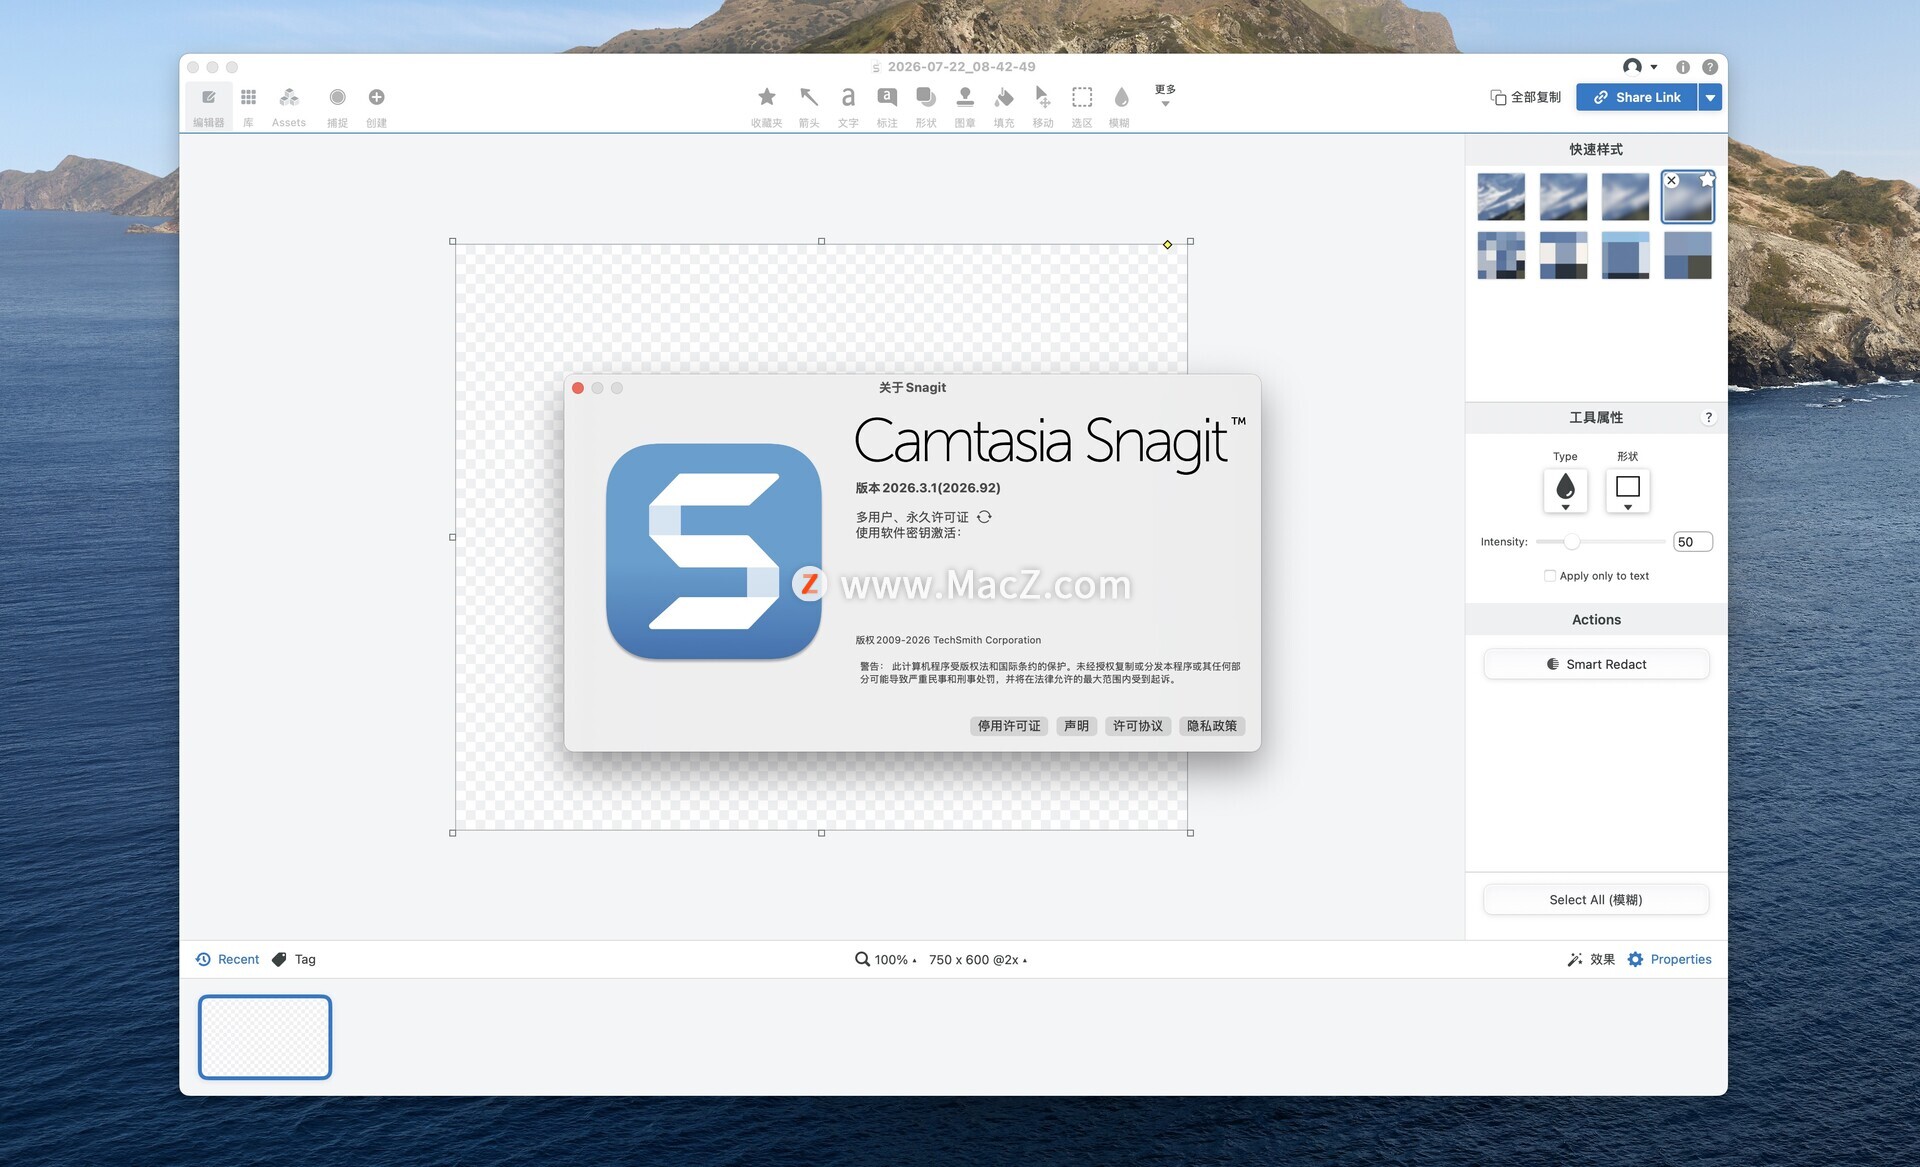The width and height of the screenshot is (1920, 1167).
Task: Select the 填充 fill tool
Action: click(1004, 106)
